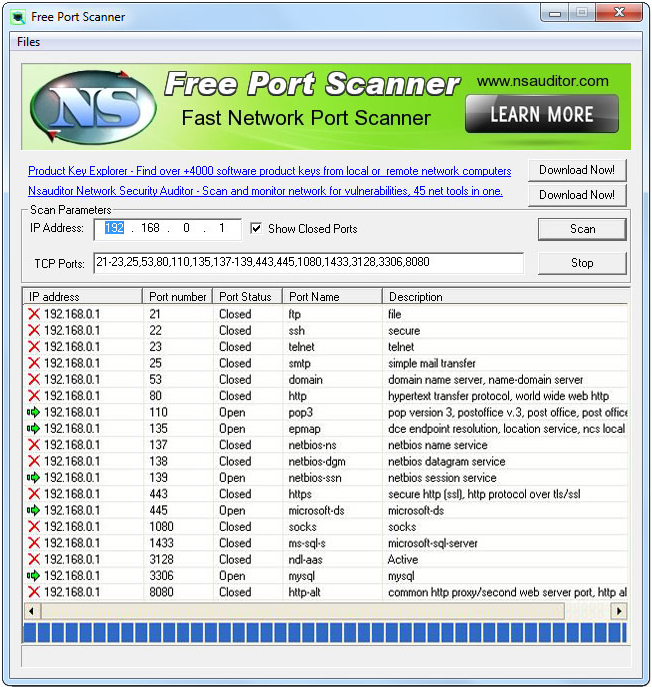Select the mysql port name cell
The width and height of the screenshot is (652, 687).
tap(301, 576)
